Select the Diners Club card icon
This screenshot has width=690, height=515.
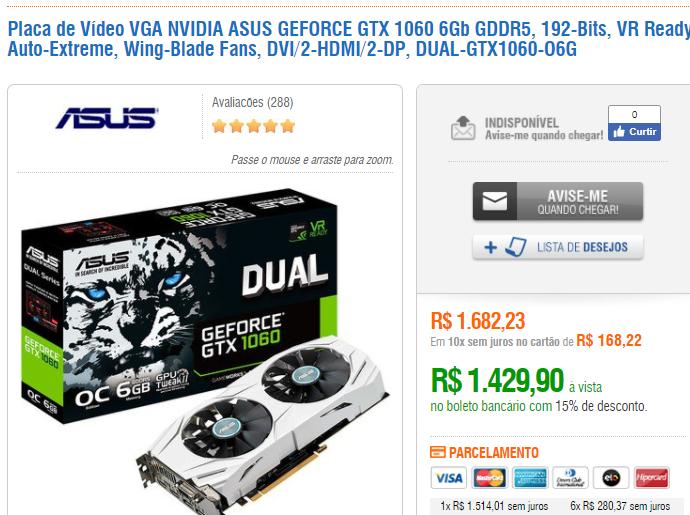[x=570, y=478]
